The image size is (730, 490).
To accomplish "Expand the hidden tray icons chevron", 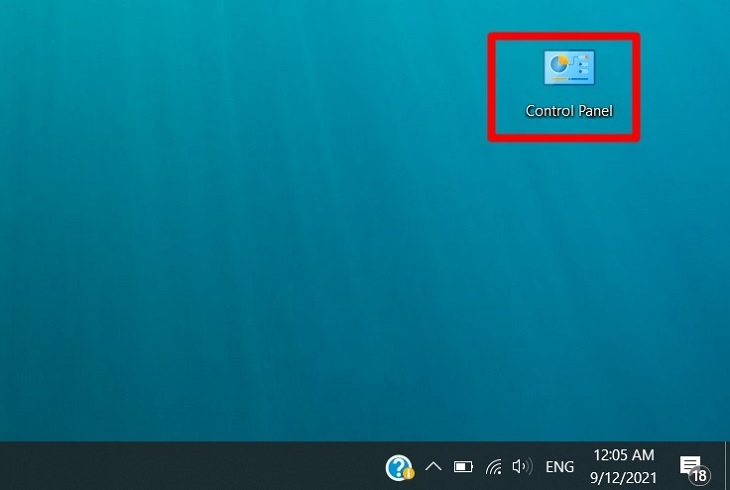I will click(433, 466).
